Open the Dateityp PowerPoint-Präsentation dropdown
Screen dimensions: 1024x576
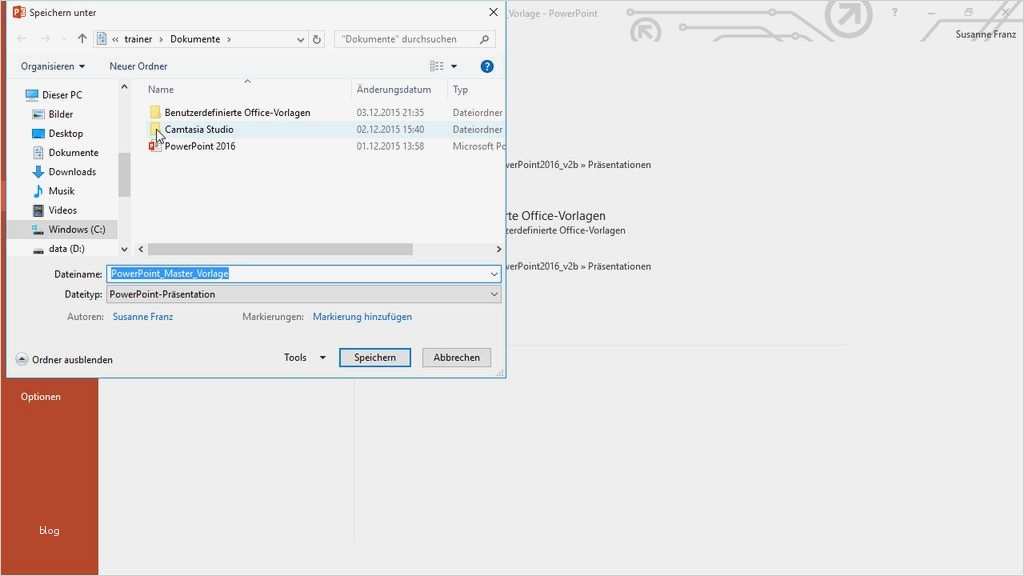[304, 295]
